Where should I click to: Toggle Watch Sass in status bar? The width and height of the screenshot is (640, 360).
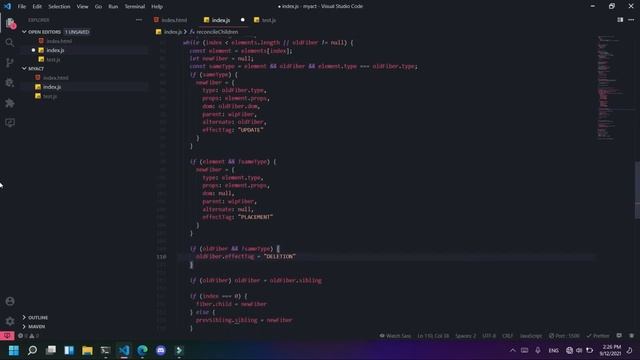pyautogui.click(x=396, y=336)
